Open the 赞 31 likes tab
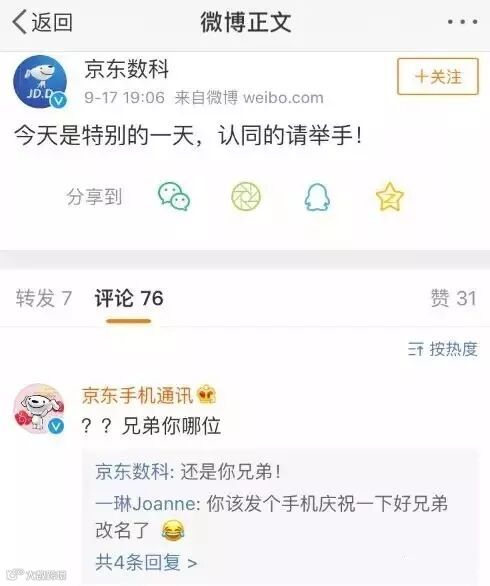This screenshot has height=586, width=490. [x=454, y=298]
